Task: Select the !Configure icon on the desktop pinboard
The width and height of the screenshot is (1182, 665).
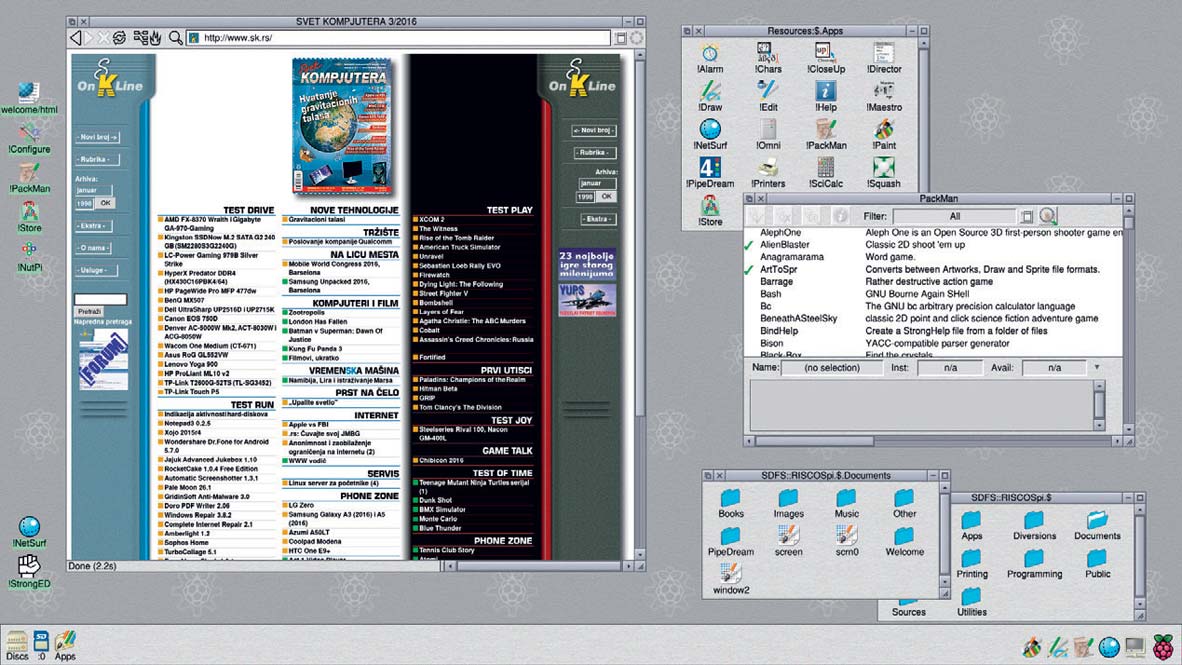Action: (29, 139)
